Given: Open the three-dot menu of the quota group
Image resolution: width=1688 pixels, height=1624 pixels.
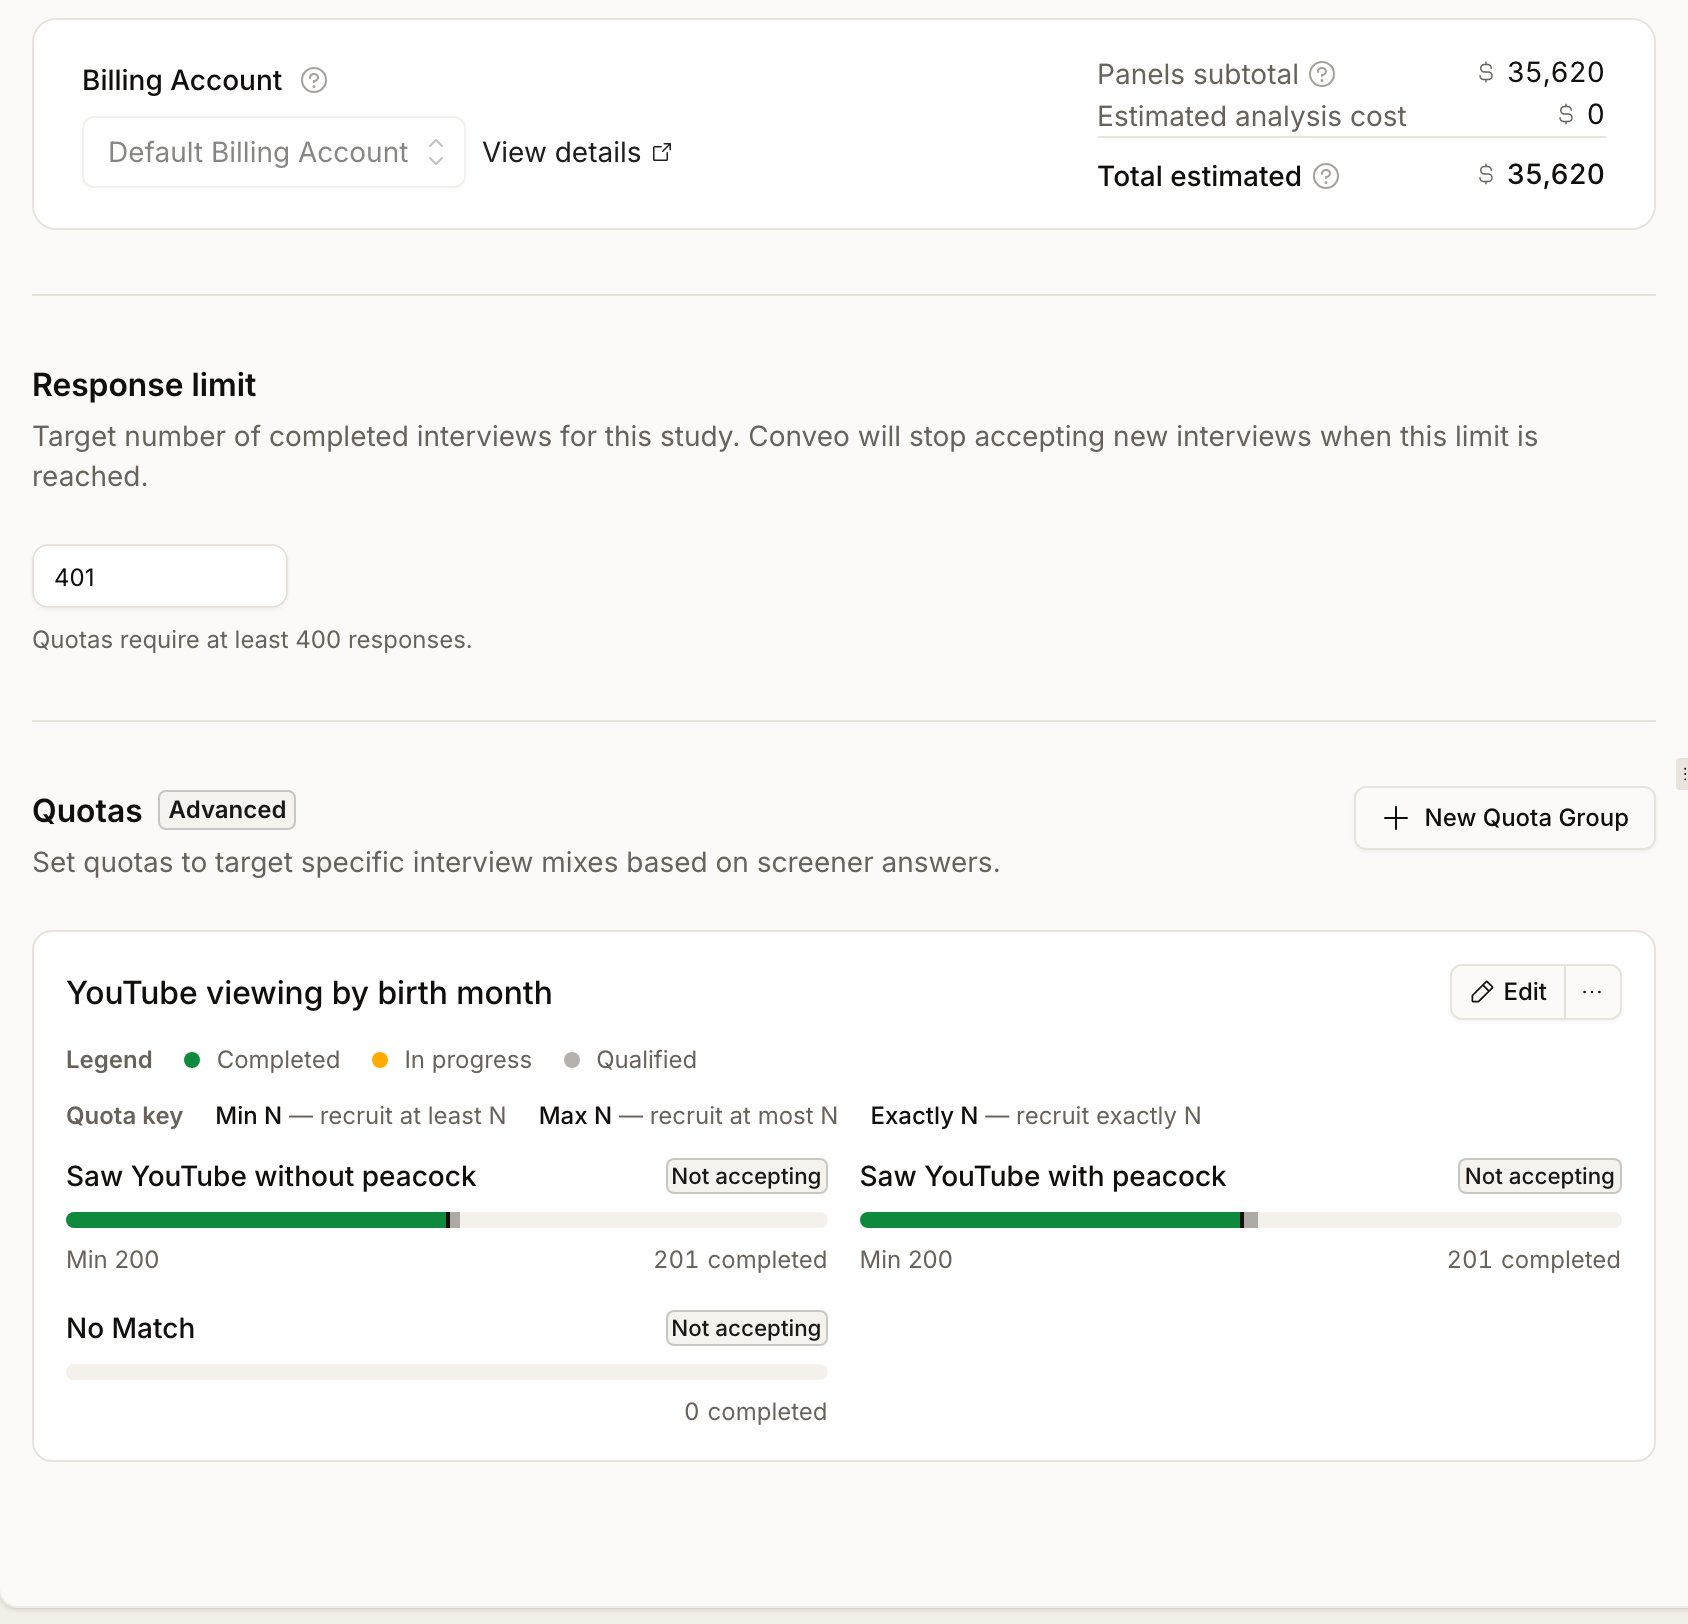Looking at the screenshot, I should tap(1592, 992).
